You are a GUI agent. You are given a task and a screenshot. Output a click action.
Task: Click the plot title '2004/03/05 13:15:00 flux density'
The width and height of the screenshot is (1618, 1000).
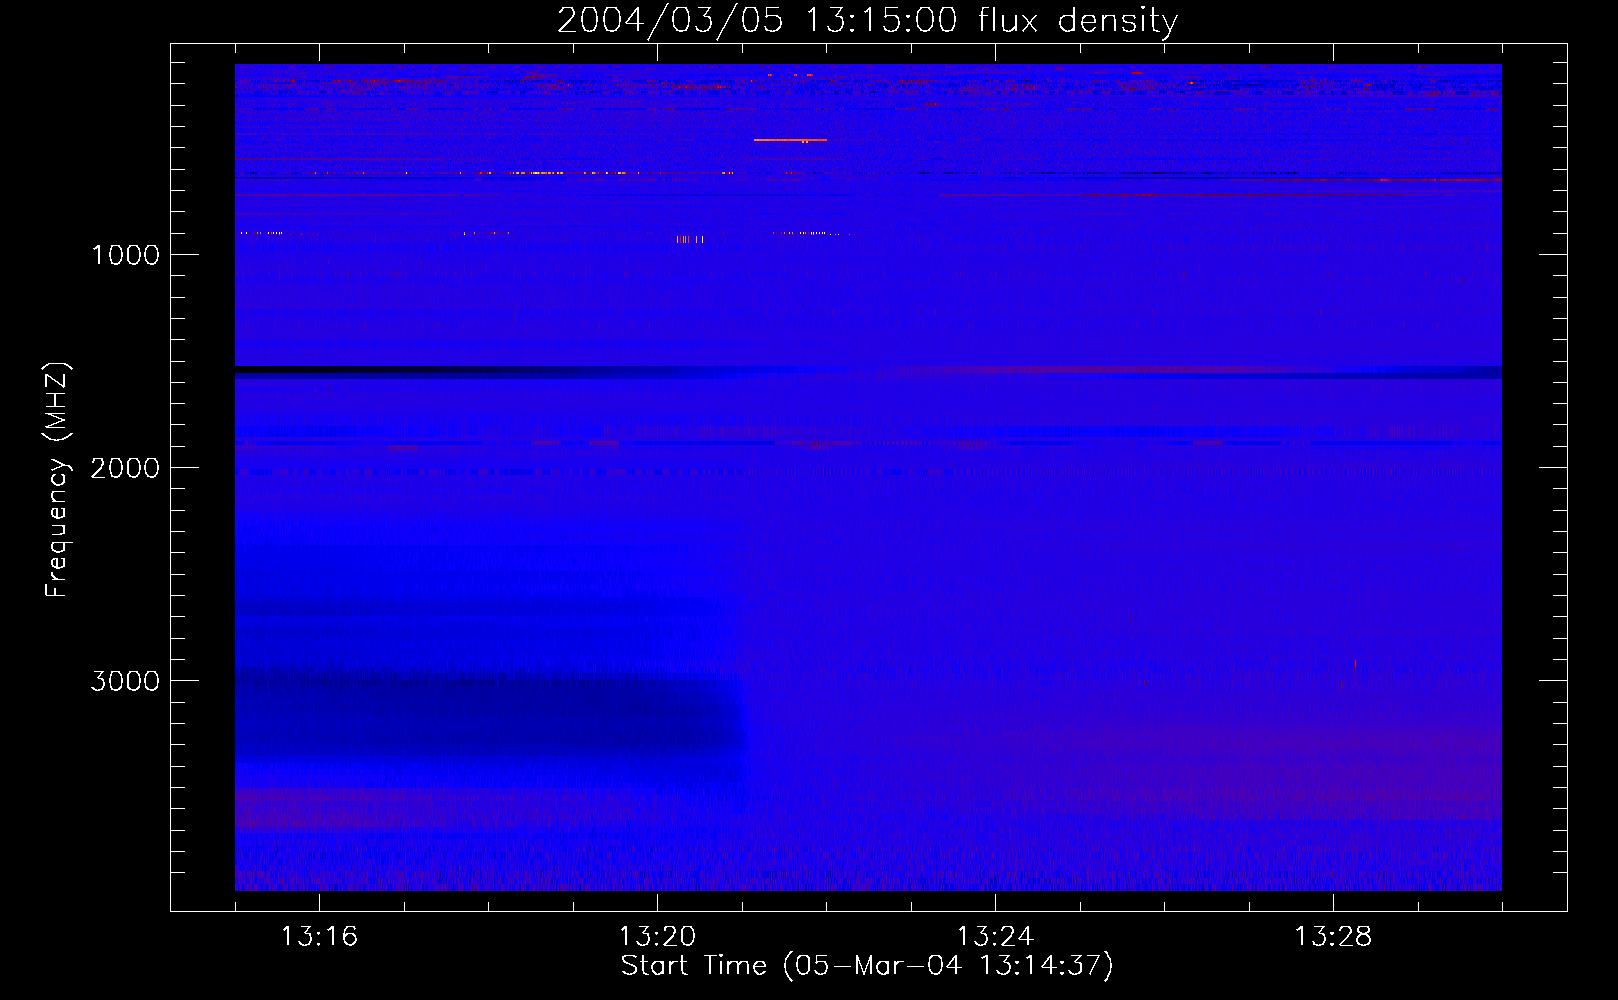pos(867,20)
